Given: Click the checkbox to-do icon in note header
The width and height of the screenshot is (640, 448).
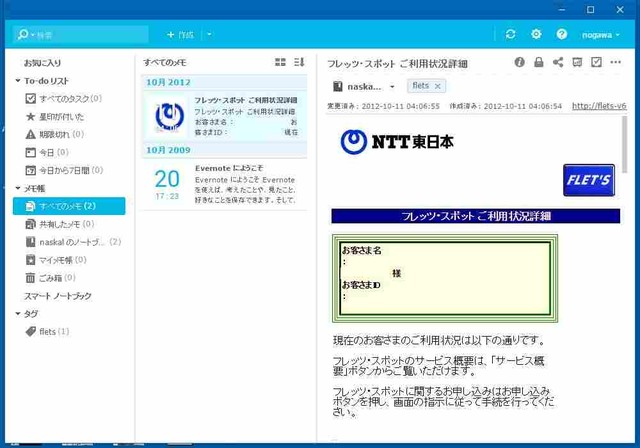Looking at the screenshot, I should click(x=596, y=62).
